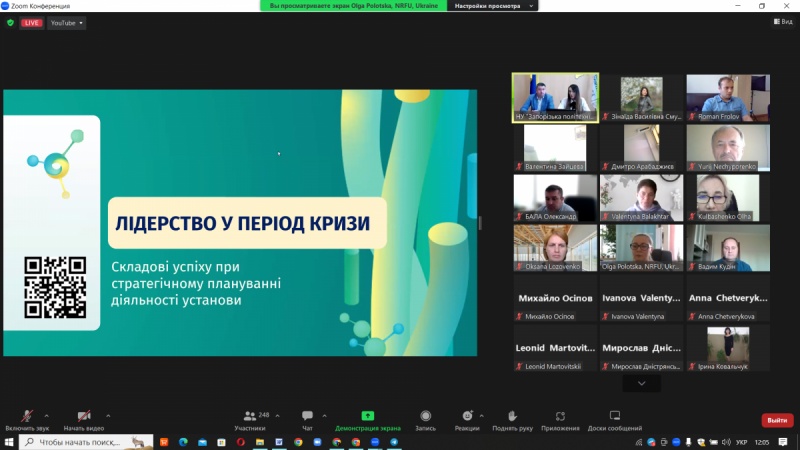The image size is (800, 450).
Task: Open the Реакции reactions icon
Action: [x=466, y=416]
